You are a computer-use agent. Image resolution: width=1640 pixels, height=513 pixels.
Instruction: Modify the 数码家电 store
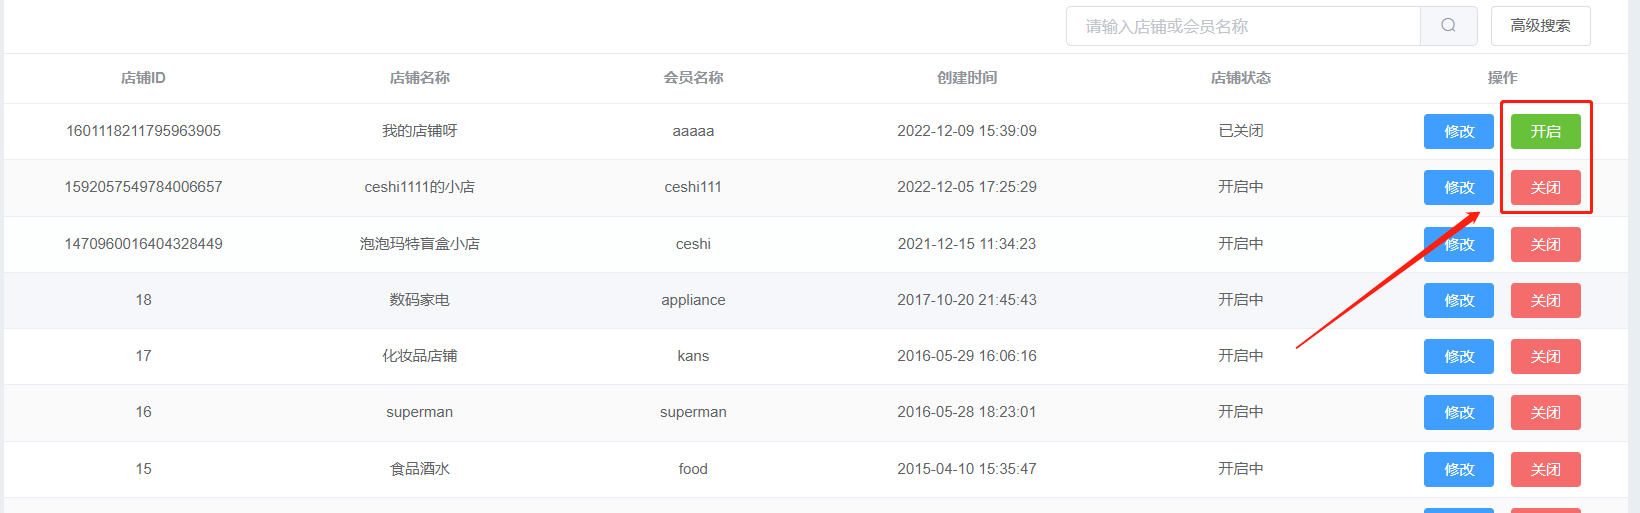(x=1459, y=300)
